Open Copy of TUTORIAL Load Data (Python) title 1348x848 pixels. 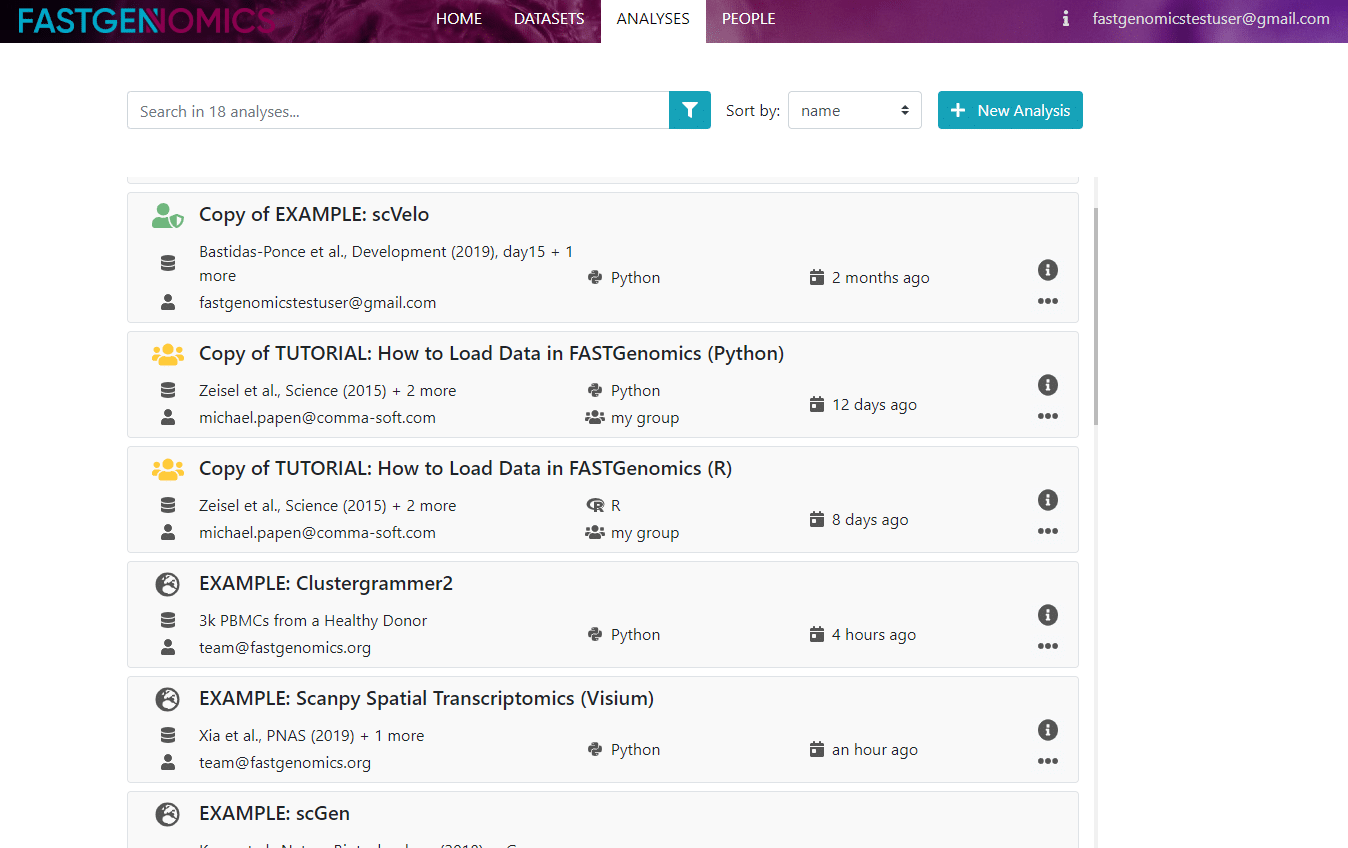[491, 354]
